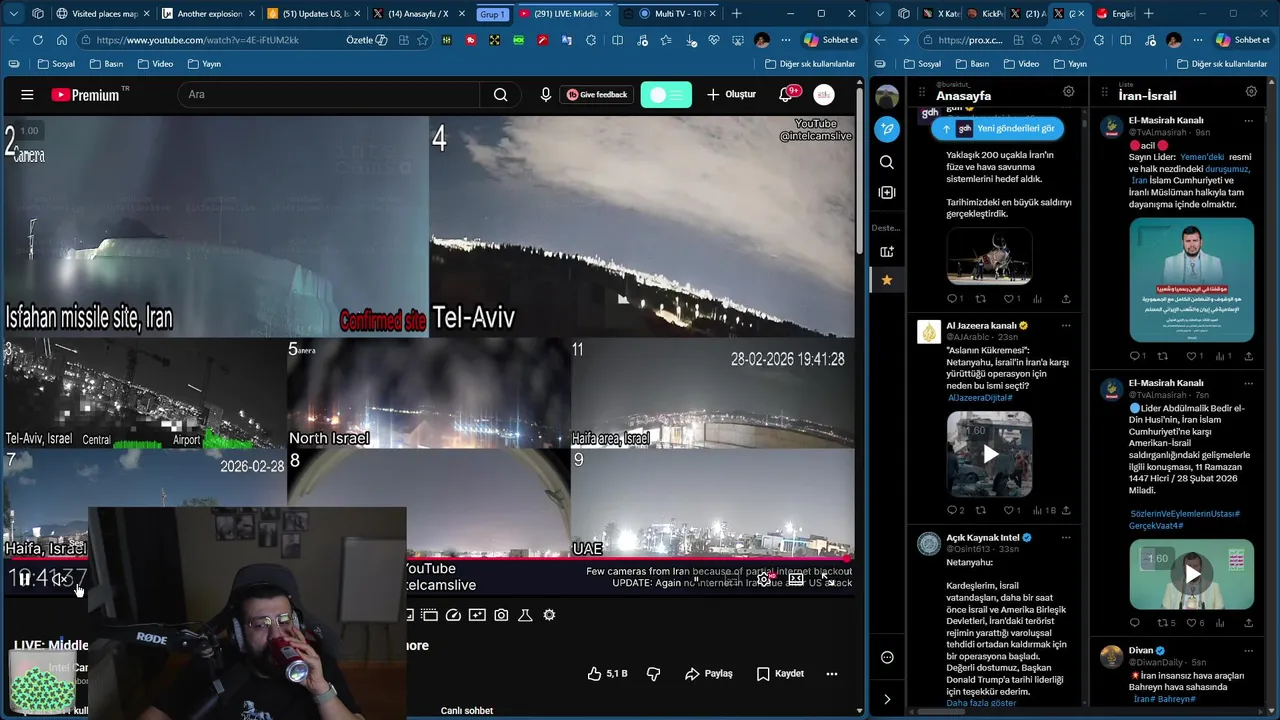This screenshot has width=1280, height=720.
Task: Toggle theater mode on the player
Action: pyautogui.click(x=796, y=579)
